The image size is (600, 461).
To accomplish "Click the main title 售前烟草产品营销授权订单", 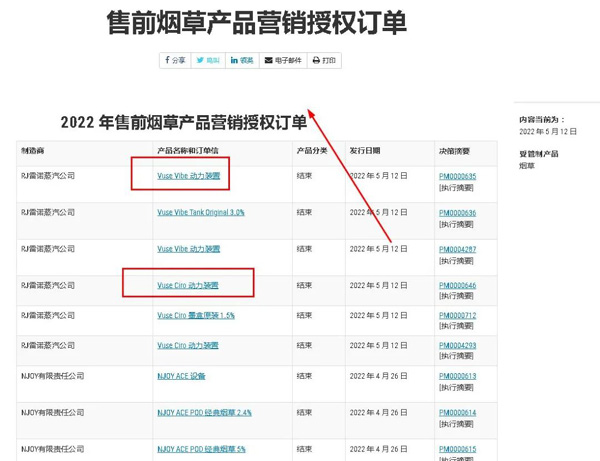I will [256, 23].
